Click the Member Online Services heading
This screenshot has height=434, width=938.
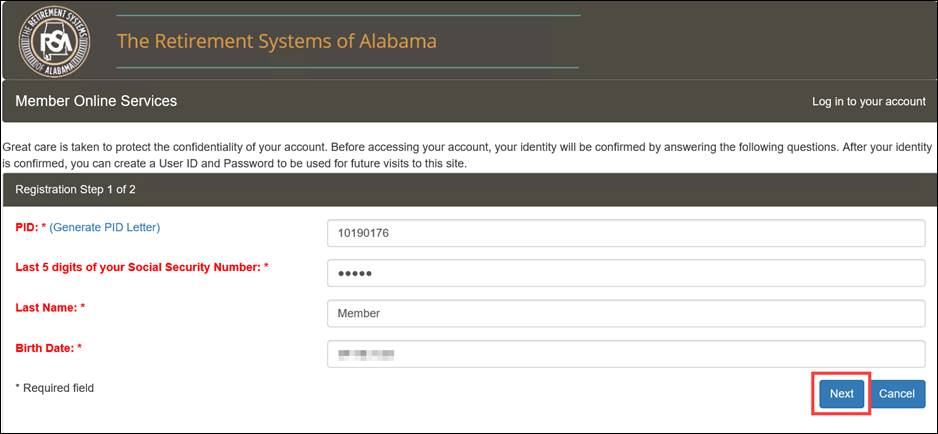[96, 101]
